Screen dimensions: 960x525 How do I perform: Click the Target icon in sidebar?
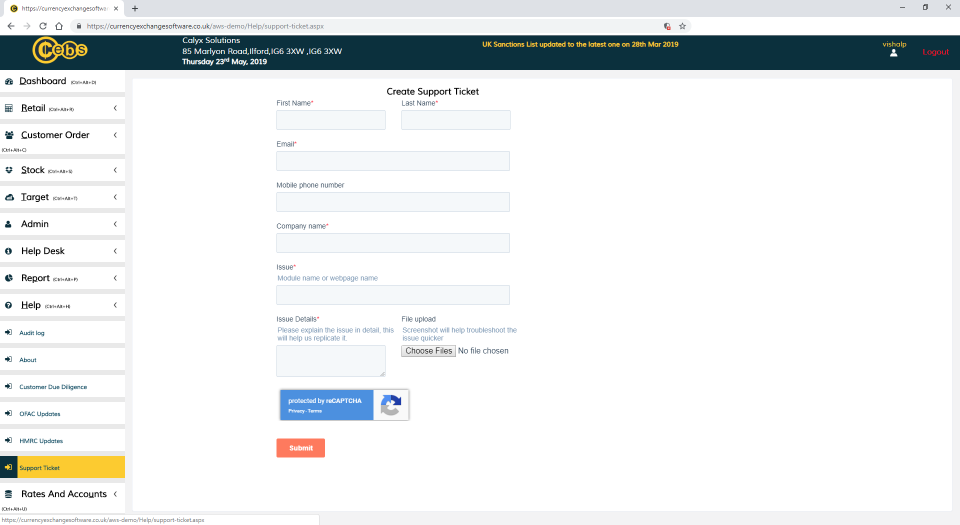[x=9, y=197]
